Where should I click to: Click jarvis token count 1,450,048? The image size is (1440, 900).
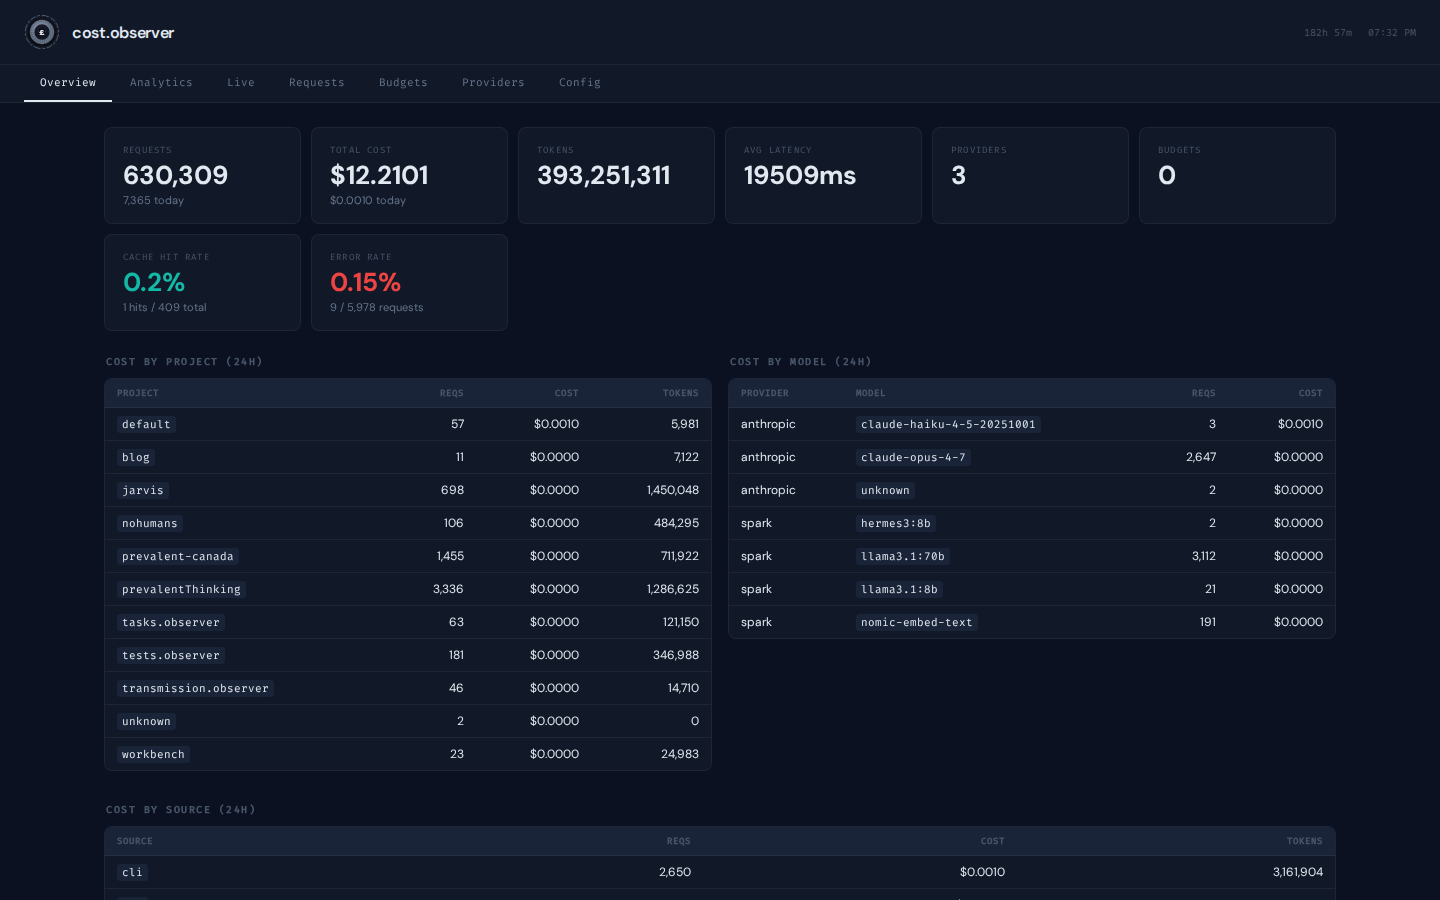pyautogui.click(x=673, y=490)
